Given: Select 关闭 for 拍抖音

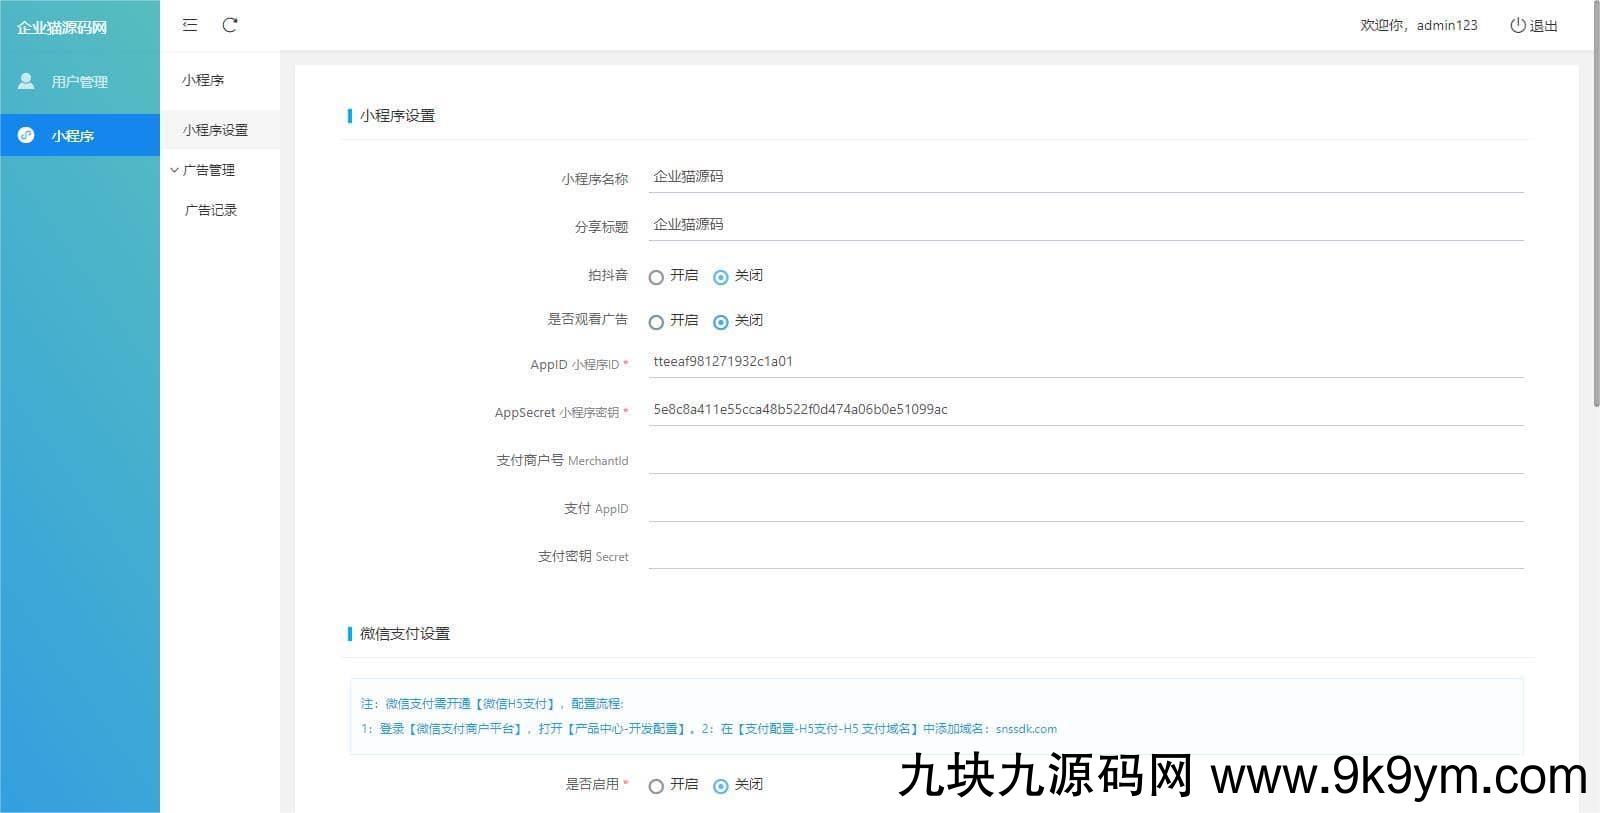Looking at the screenshot, I should point(720,277).
